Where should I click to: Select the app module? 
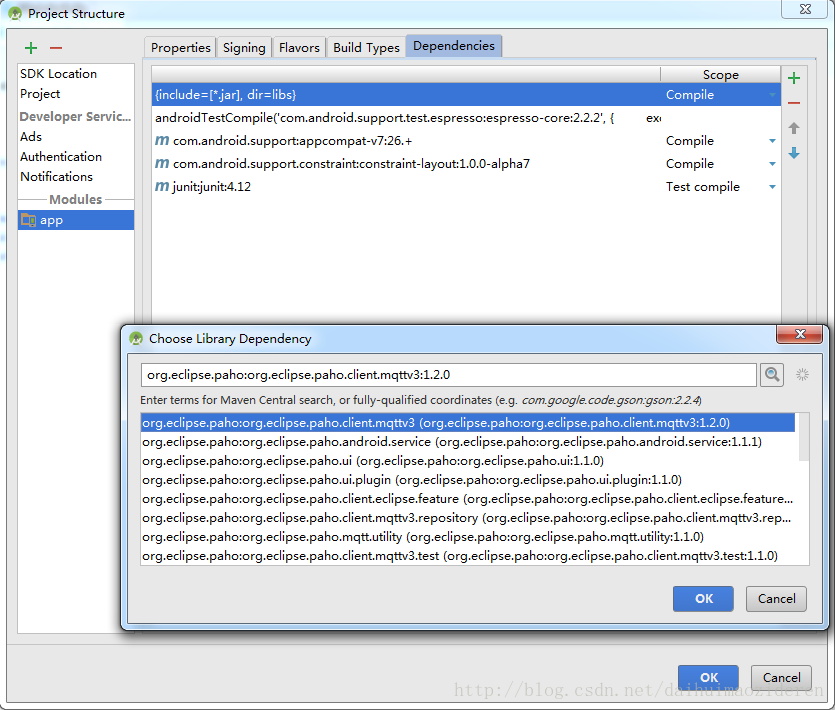tap(76, 220)
